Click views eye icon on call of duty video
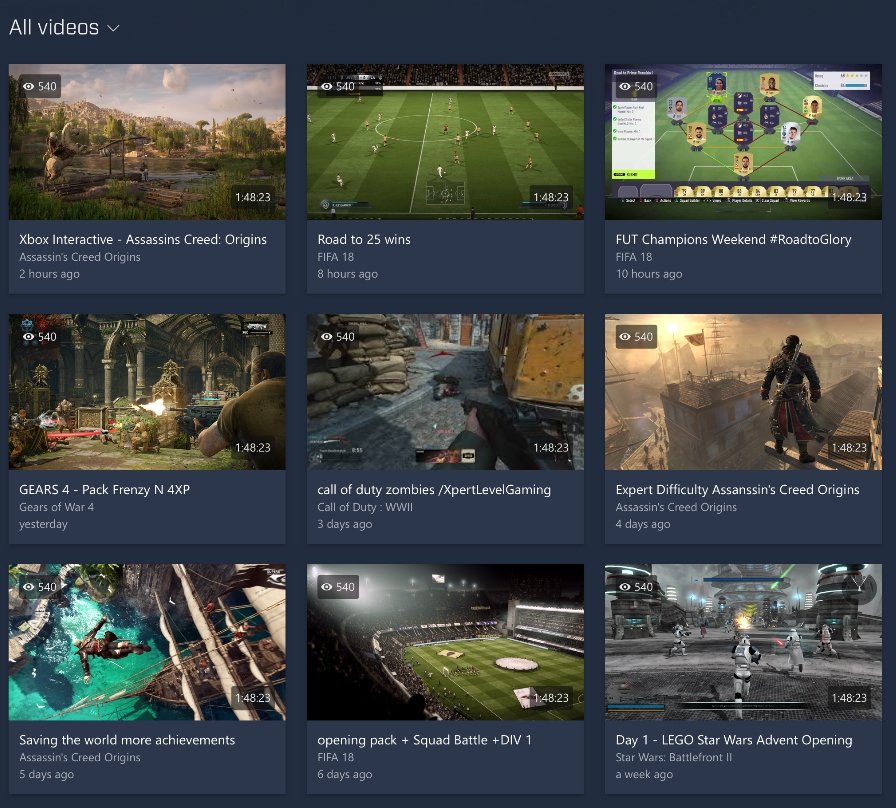Image resolution: width=896 pixels, height=808 pixels. (x=327, y=337)
